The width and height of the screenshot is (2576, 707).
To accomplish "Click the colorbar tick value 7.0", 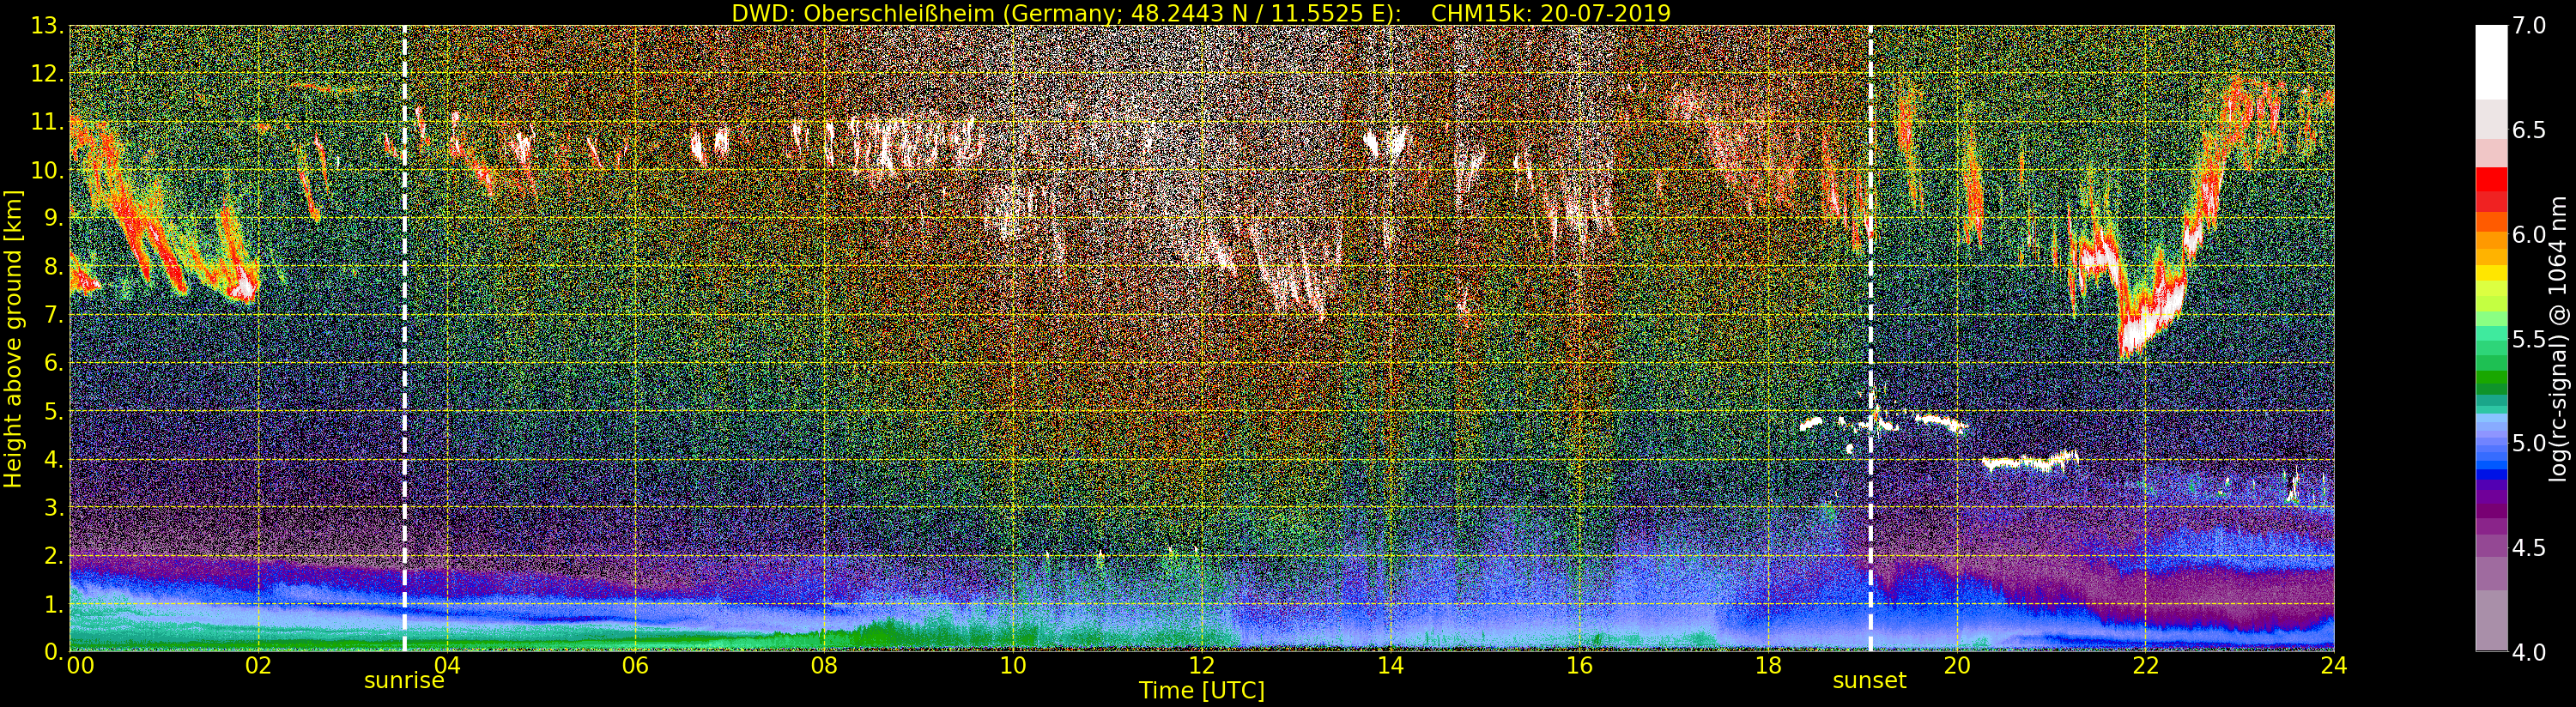I will (x=2529, y=26).
